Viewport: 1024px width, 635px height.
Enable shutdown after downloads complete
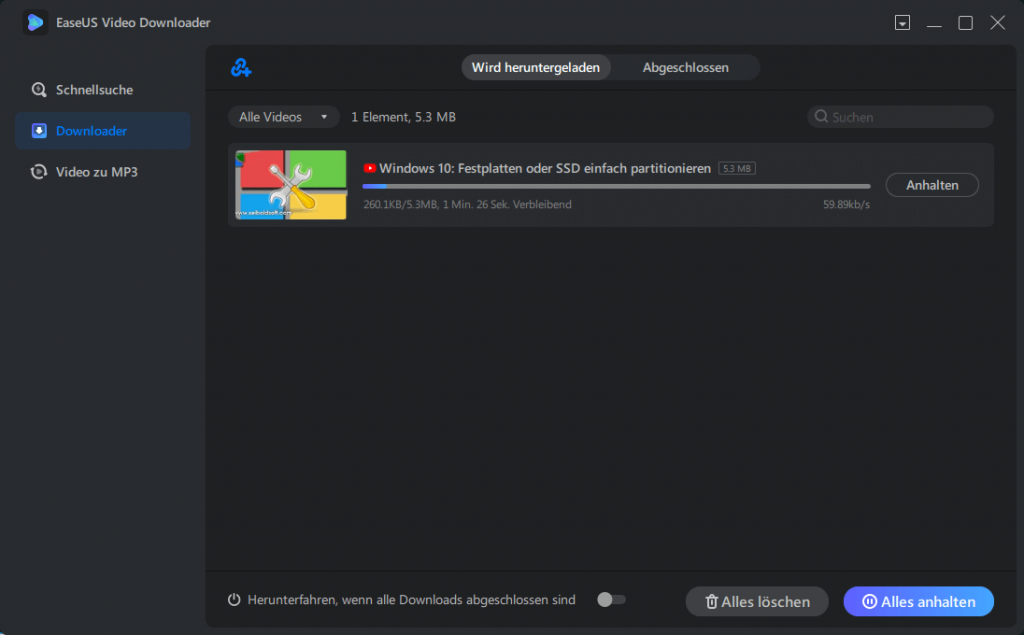[x=610, y=599]
